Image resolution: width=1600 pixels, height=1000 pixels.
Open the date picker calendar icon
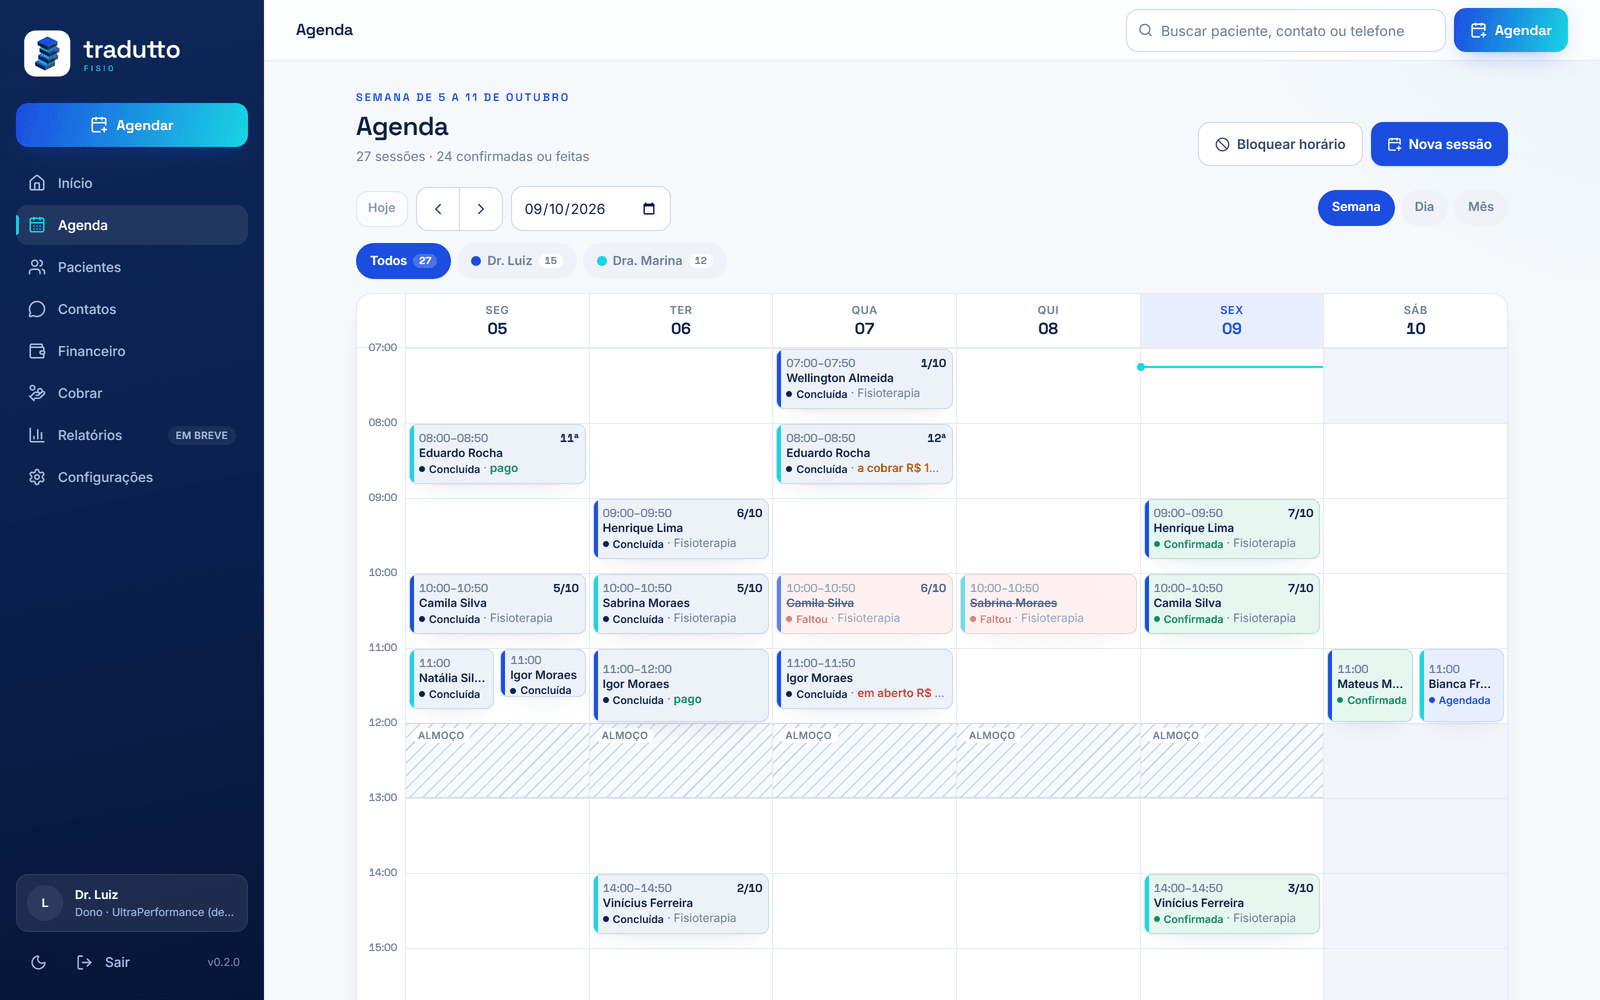coord(649,209)
